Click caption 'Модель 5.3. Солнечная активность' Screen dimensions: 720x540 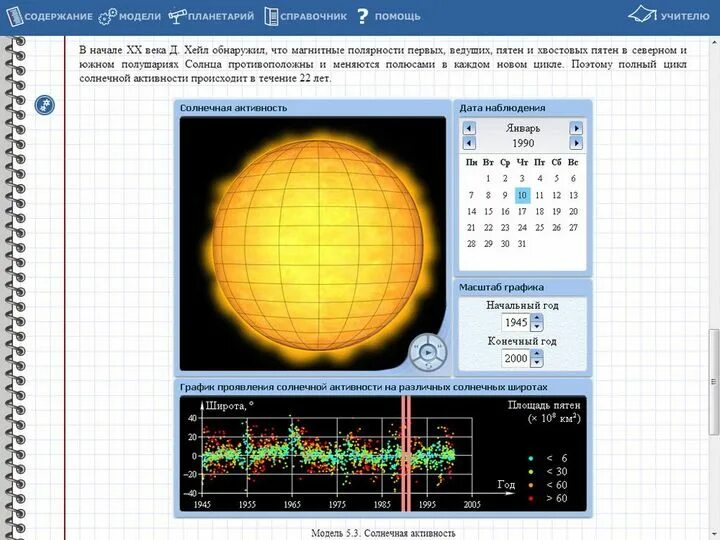(383, 533)
